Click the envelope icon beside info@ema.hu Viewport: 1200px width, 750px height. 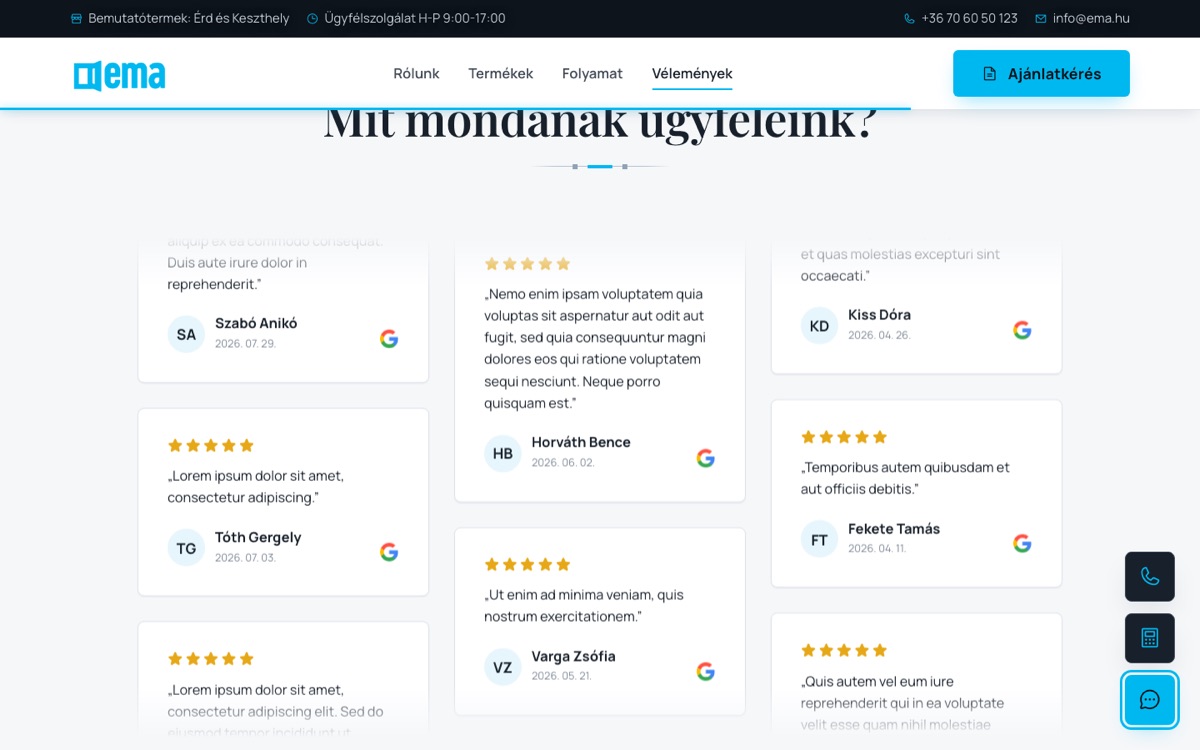(1041, 18)
